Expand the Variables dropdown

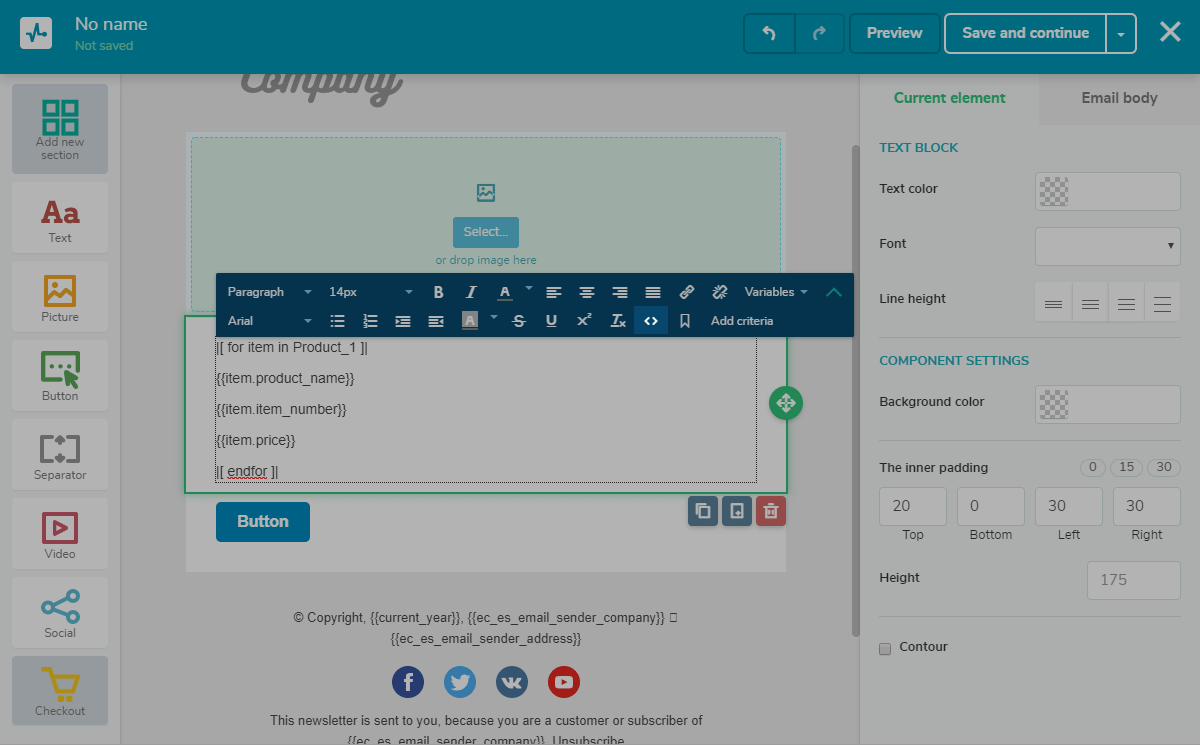(775, 292)
